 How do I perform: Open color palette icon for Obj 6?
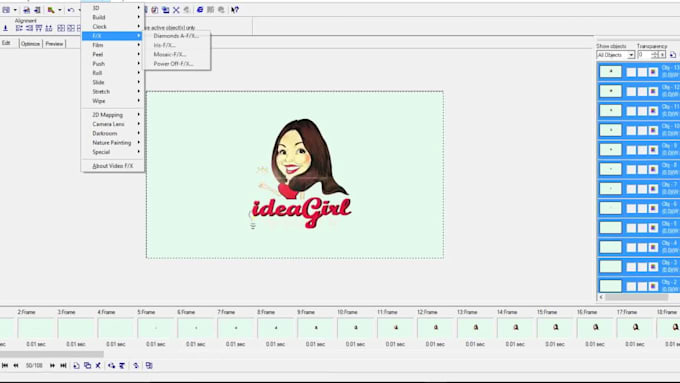(653, 209)
